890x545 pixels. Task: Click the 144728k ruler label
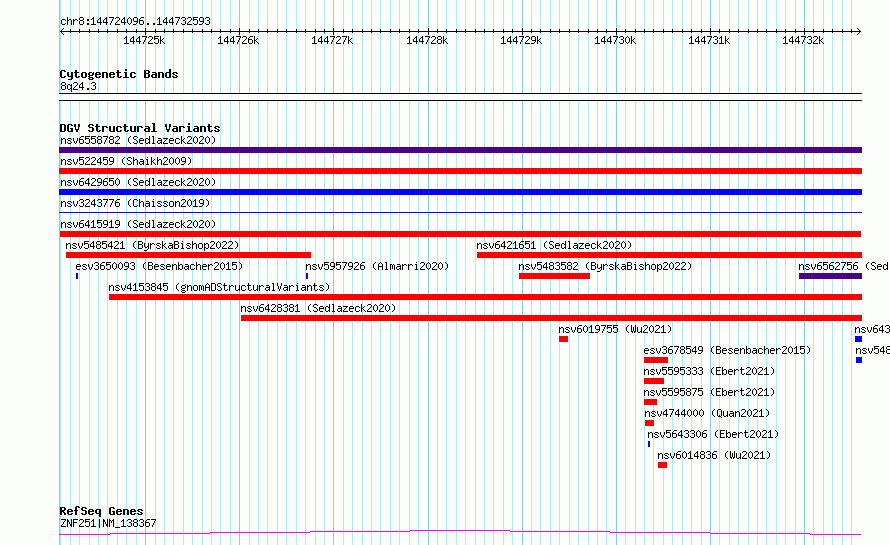[427, 40]
